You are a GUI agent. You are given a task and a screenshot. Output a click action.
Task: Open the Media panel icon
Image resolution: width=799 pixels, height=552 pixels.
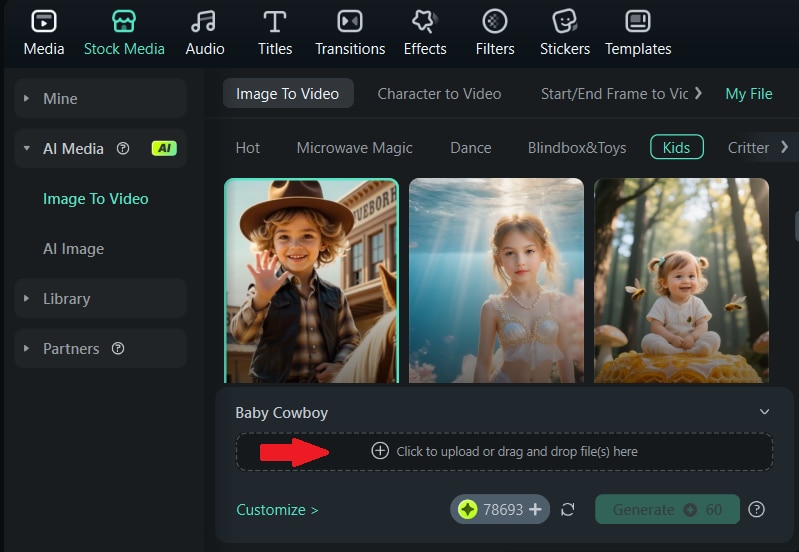click(x=44, y=21)
